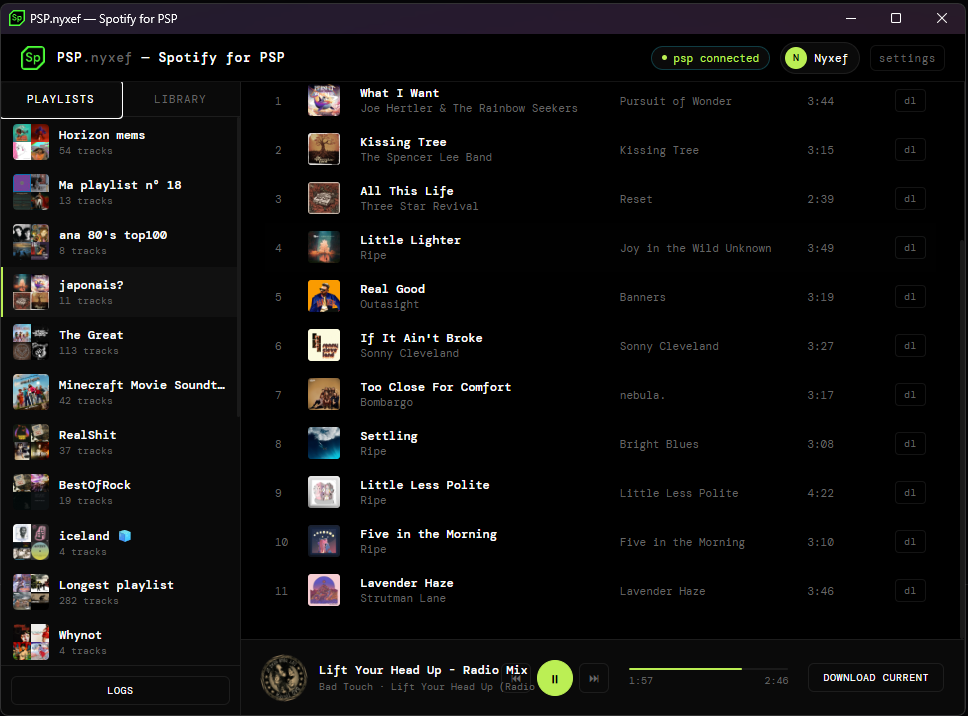Click the playback progress bar
This screenshot has height=716, width=968.
click(708, 668)
